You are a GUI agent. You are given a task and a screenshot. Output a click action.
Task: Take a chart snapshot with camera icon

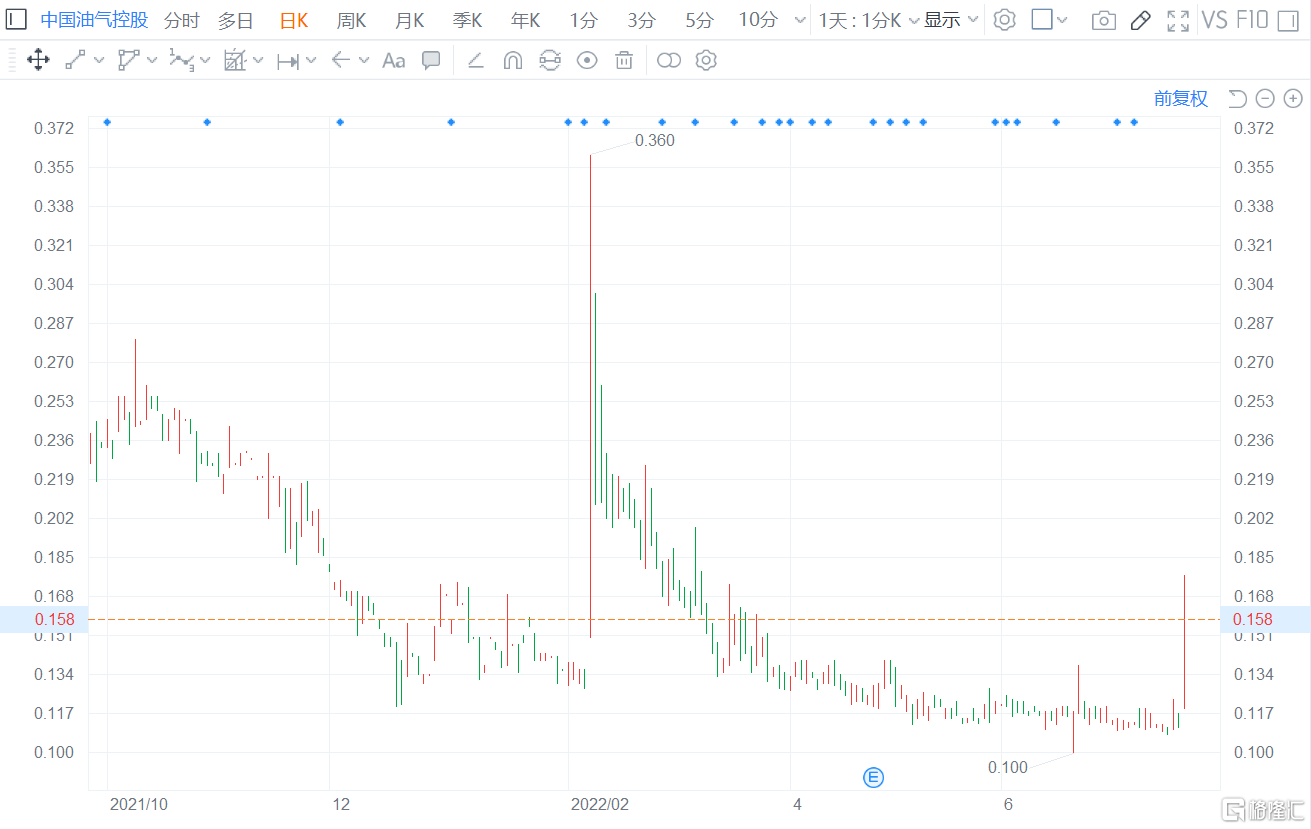point(1104,20)
